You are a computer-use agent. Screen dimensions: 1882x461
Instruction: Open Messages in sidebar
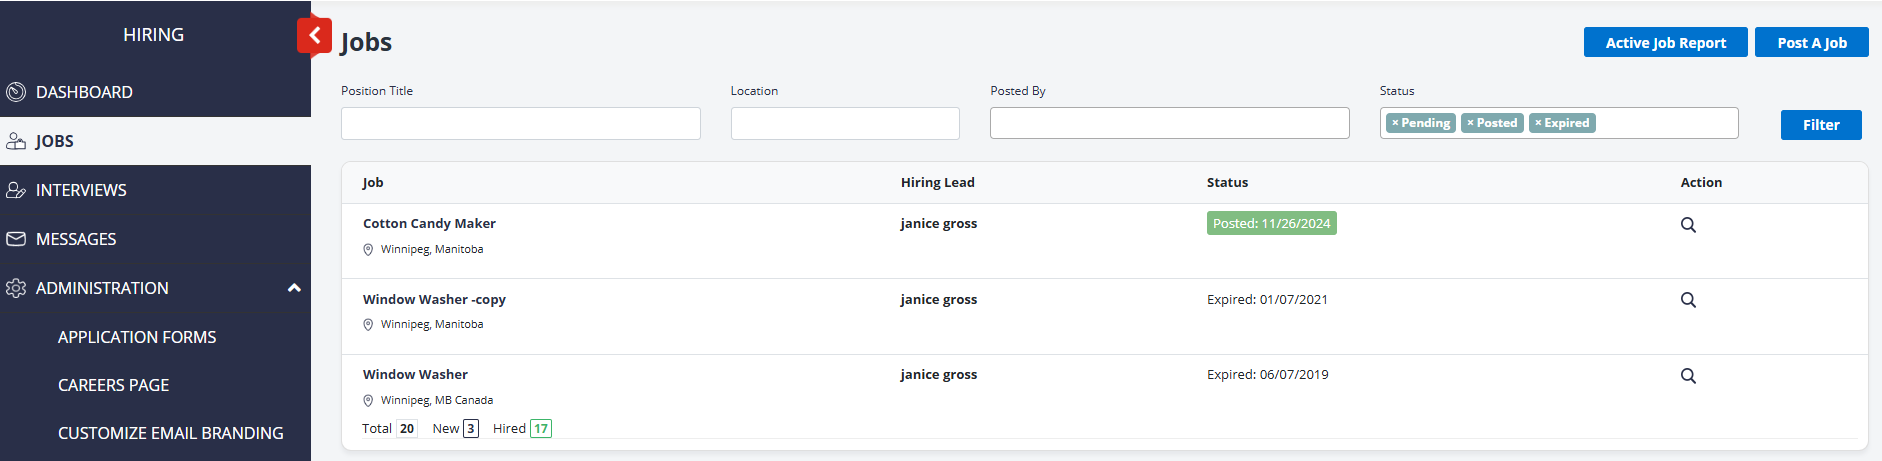point(76,239)
